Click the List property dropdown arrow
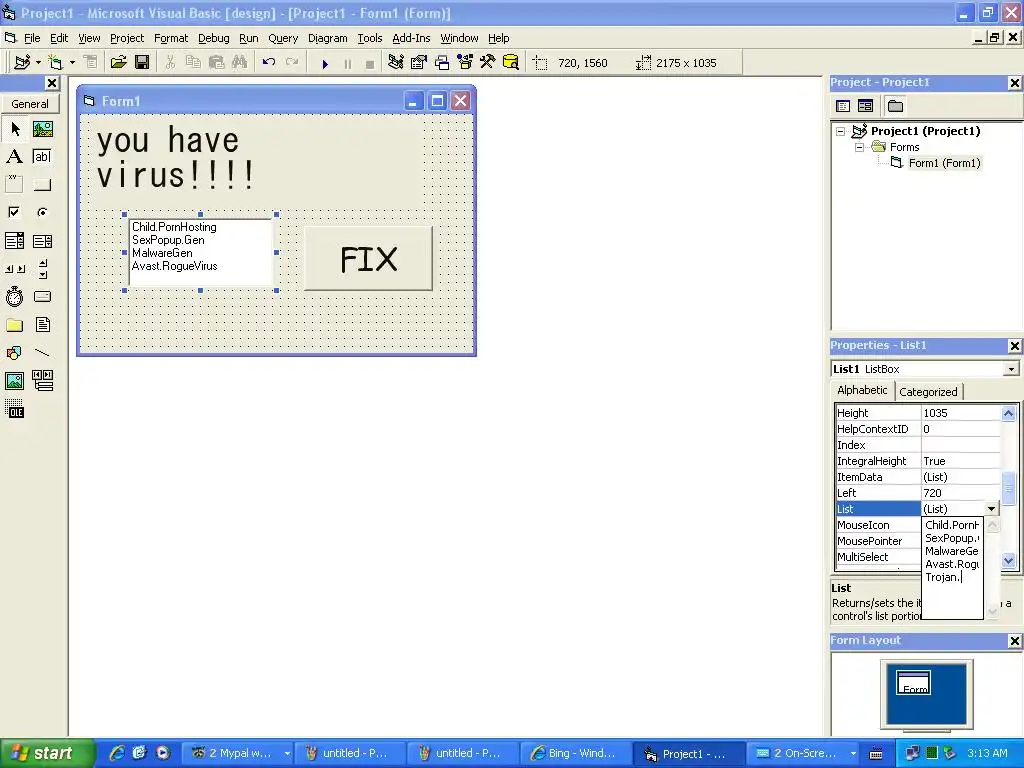Screen dimensions: 1024x768 (991, 509)
